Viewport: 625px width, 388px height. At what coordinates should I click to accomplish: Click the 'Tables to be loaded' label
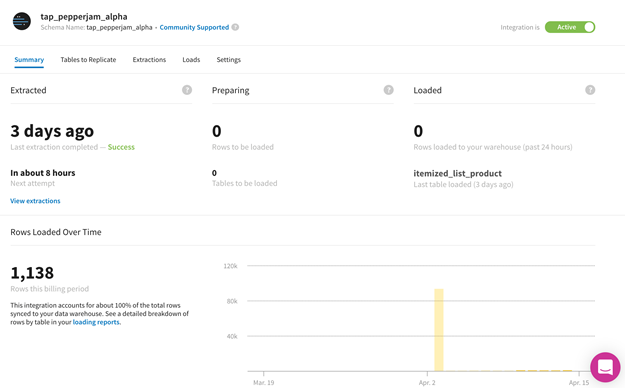244,183
